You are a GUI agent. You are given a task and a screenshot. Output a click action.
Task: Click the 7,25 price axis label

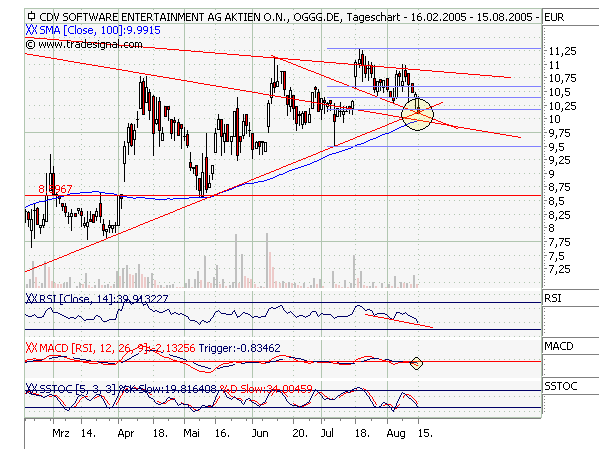point(559,269)
